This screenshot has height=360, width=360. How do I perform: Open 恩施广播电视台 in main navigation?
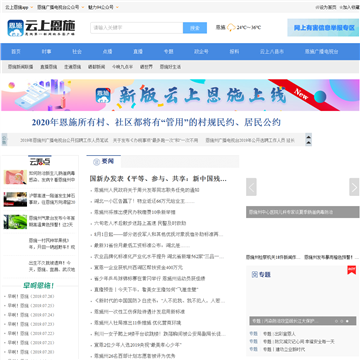click(321, 52)
